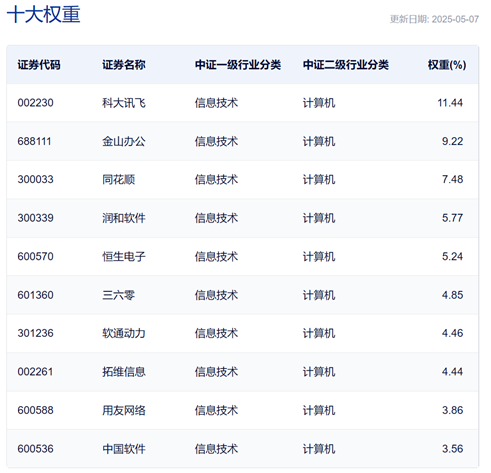Select the 拓维信息 security name
491x473 pixels.
point(124,372)
